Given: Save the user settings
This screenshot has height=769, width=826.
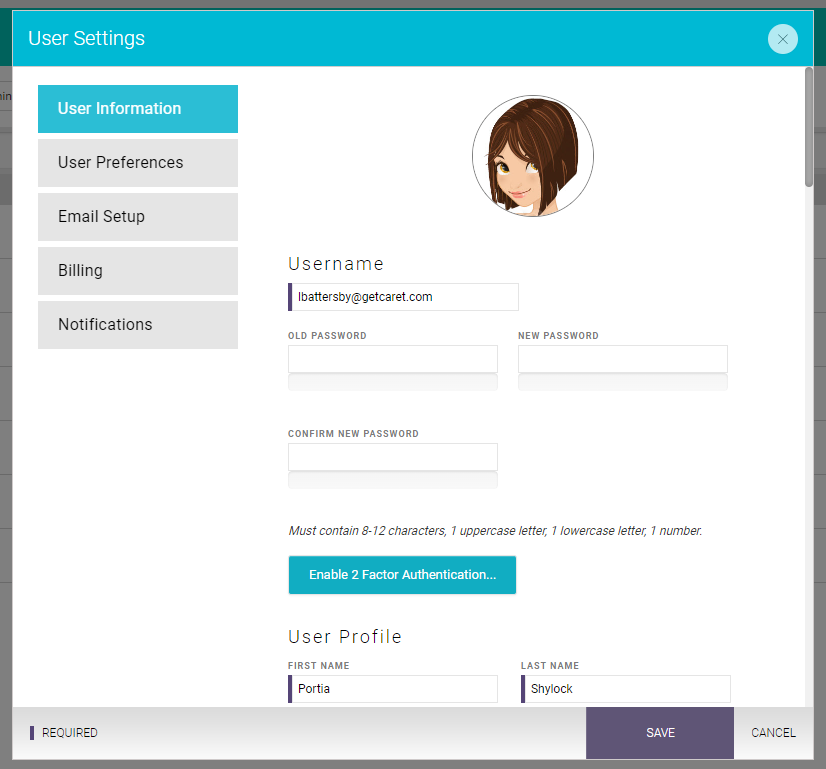Looking at the screenshot, I should pyautogui.click(x=659, y=732).
